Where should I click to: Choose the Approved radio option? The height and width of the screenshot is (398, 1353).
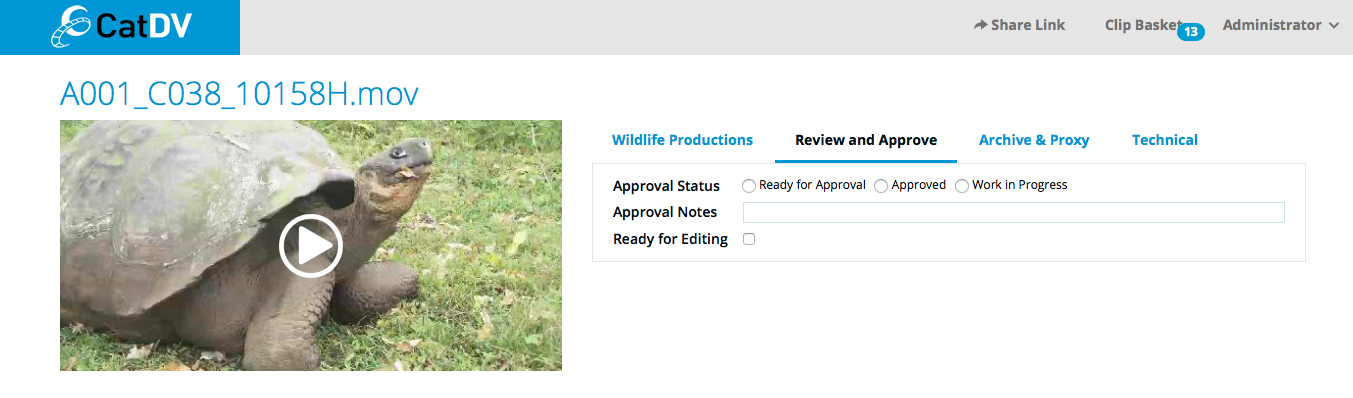pyautogui.click(x=881, y=186)
